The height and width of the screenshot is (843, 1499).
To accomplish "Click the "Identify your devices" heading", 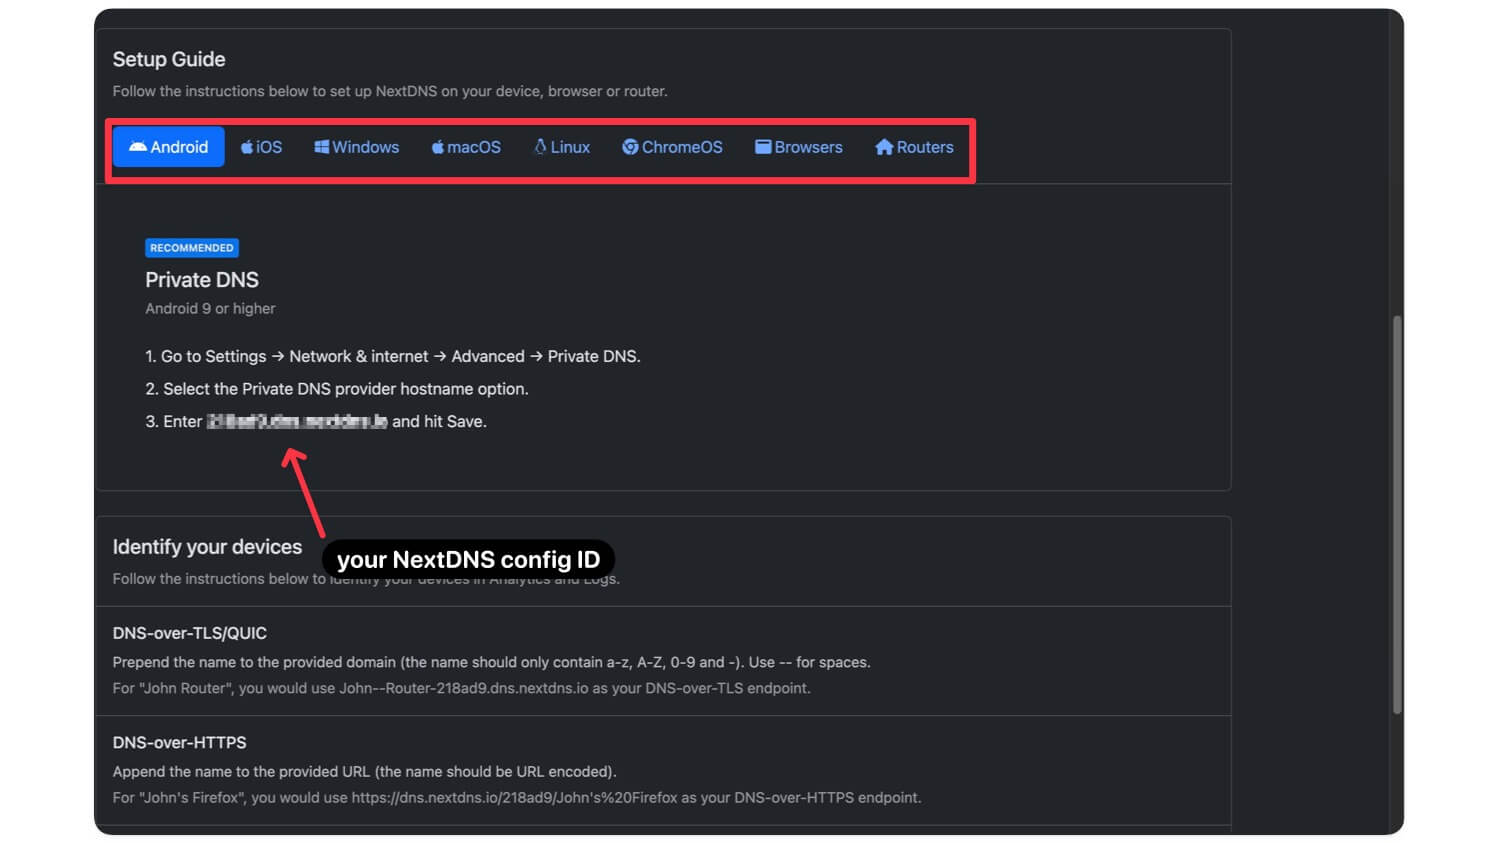I will click(207, 547).
